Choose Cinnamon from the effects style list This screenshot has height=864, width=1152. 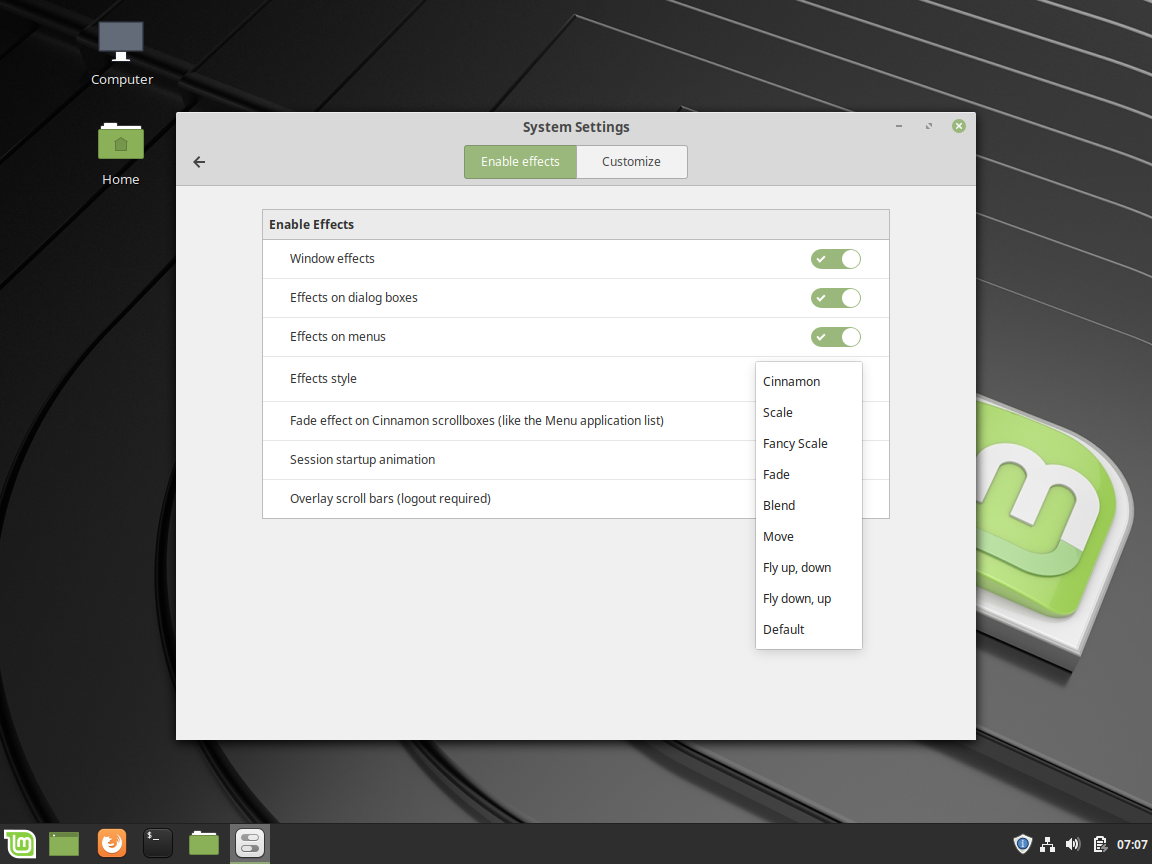(808, 381)
